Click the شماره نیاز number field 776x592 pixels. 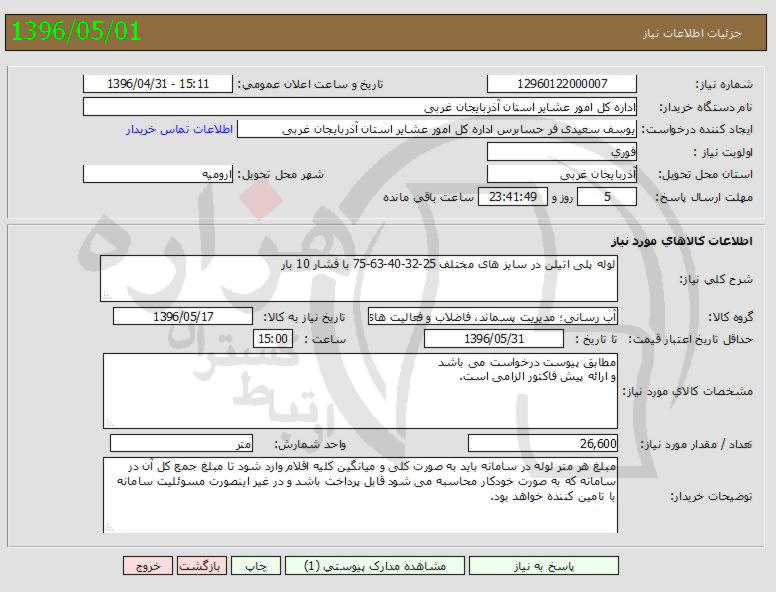pyautogui.click(x=562, y=84)
